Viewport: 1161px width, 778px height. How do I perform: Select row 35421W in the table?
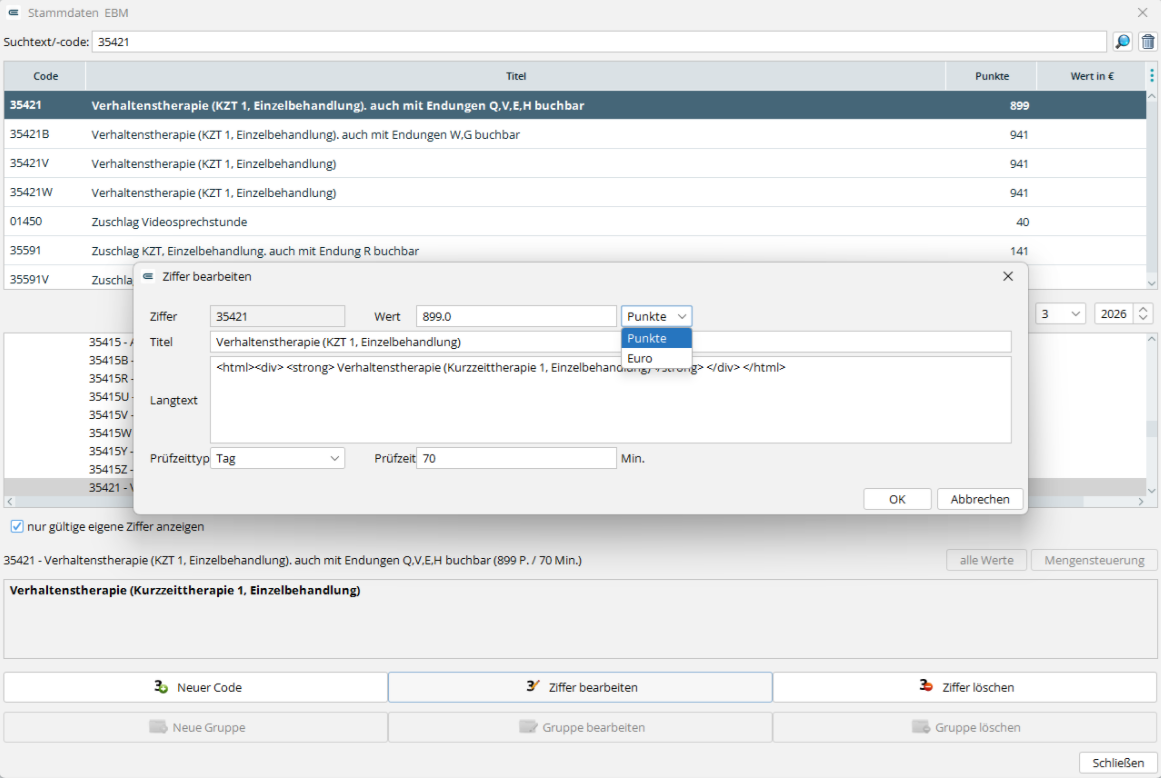[575, 192]
